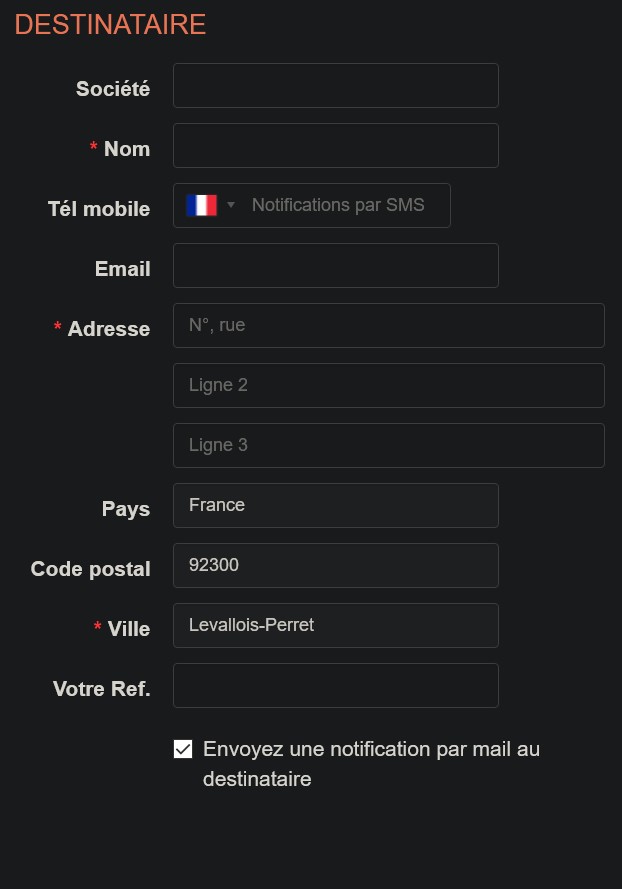Click the Société input field

(335, 85)
